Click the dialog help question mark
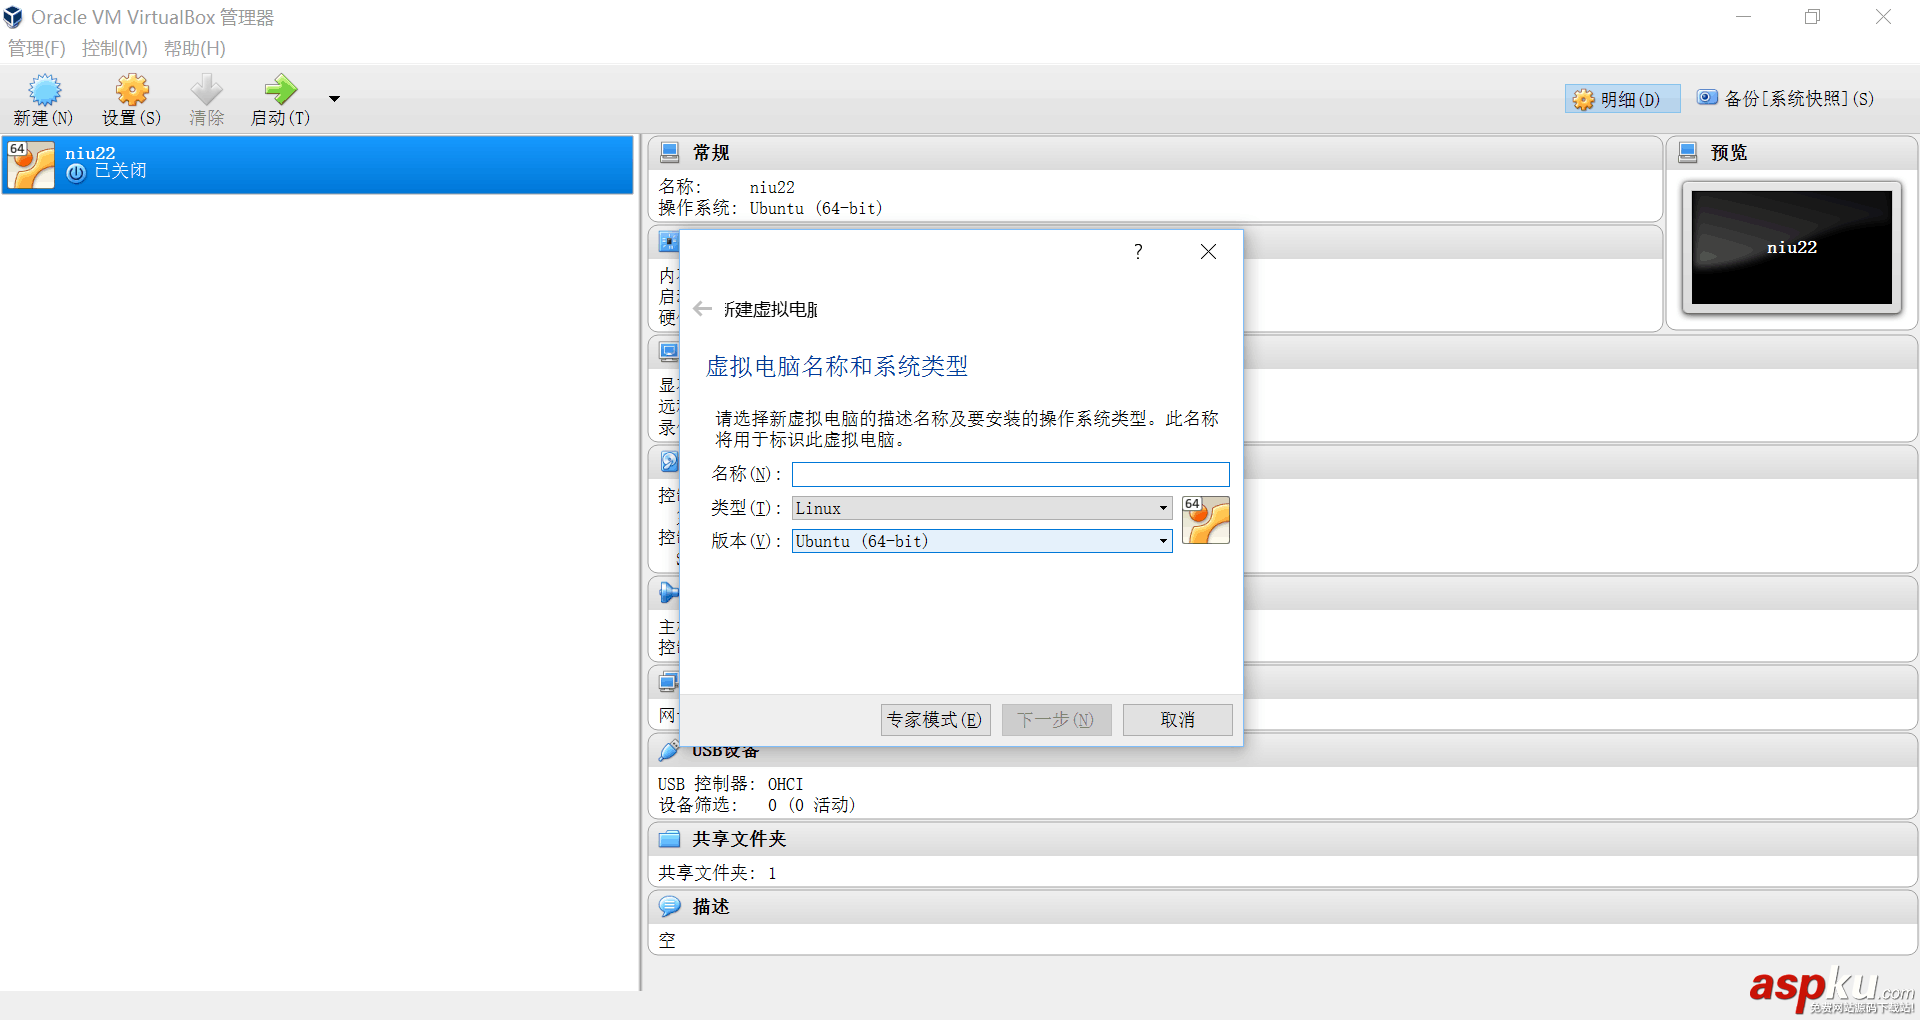Screen dimensions: 1920x1020 click(1138, 251)
